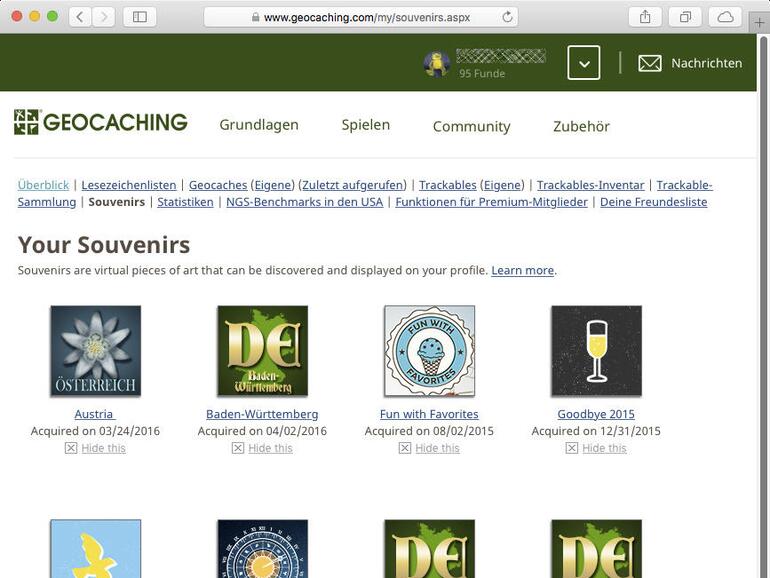770x578 pixels.
Task: Open Eigene link next to Geocaches
Action: tap(273, 185)
